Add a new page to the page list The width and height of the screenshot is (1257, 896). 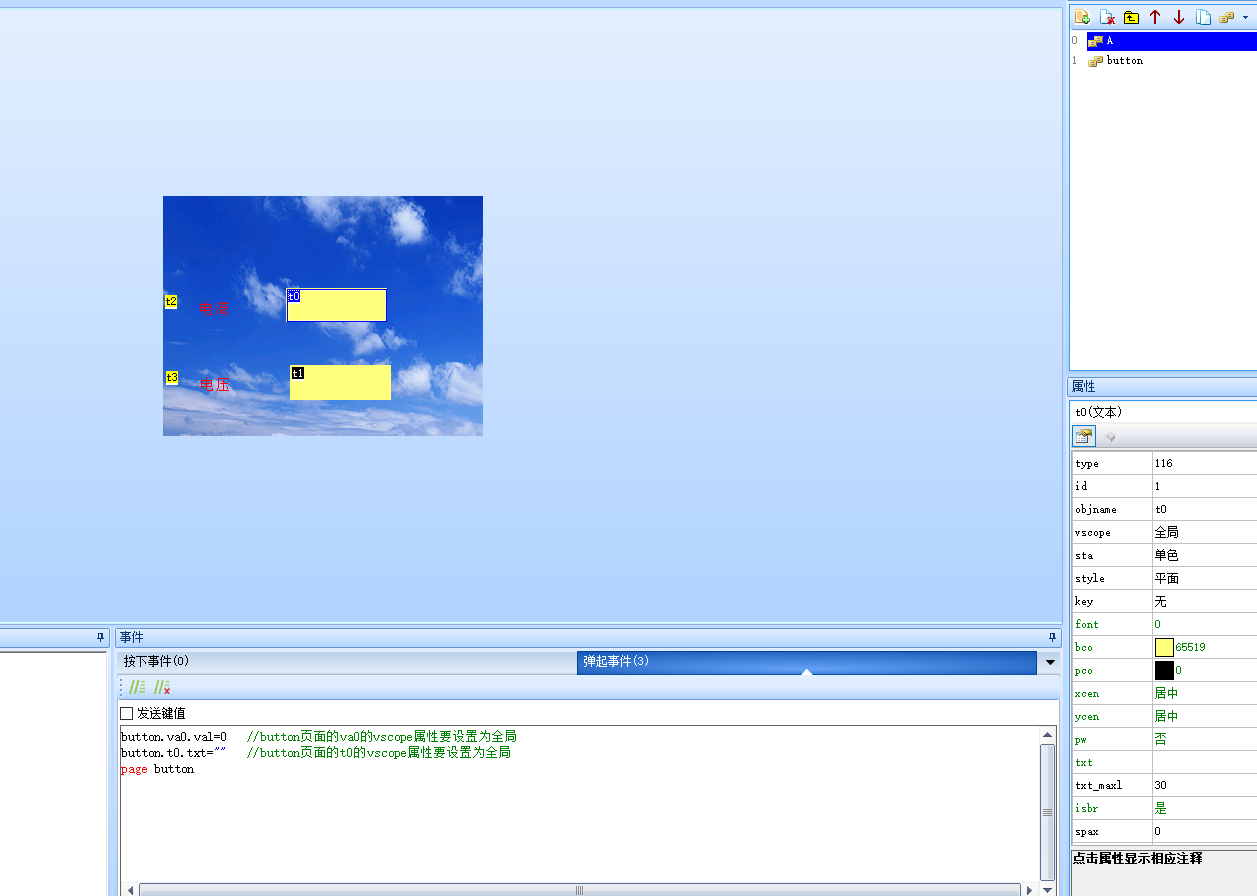pos(1082,17)
